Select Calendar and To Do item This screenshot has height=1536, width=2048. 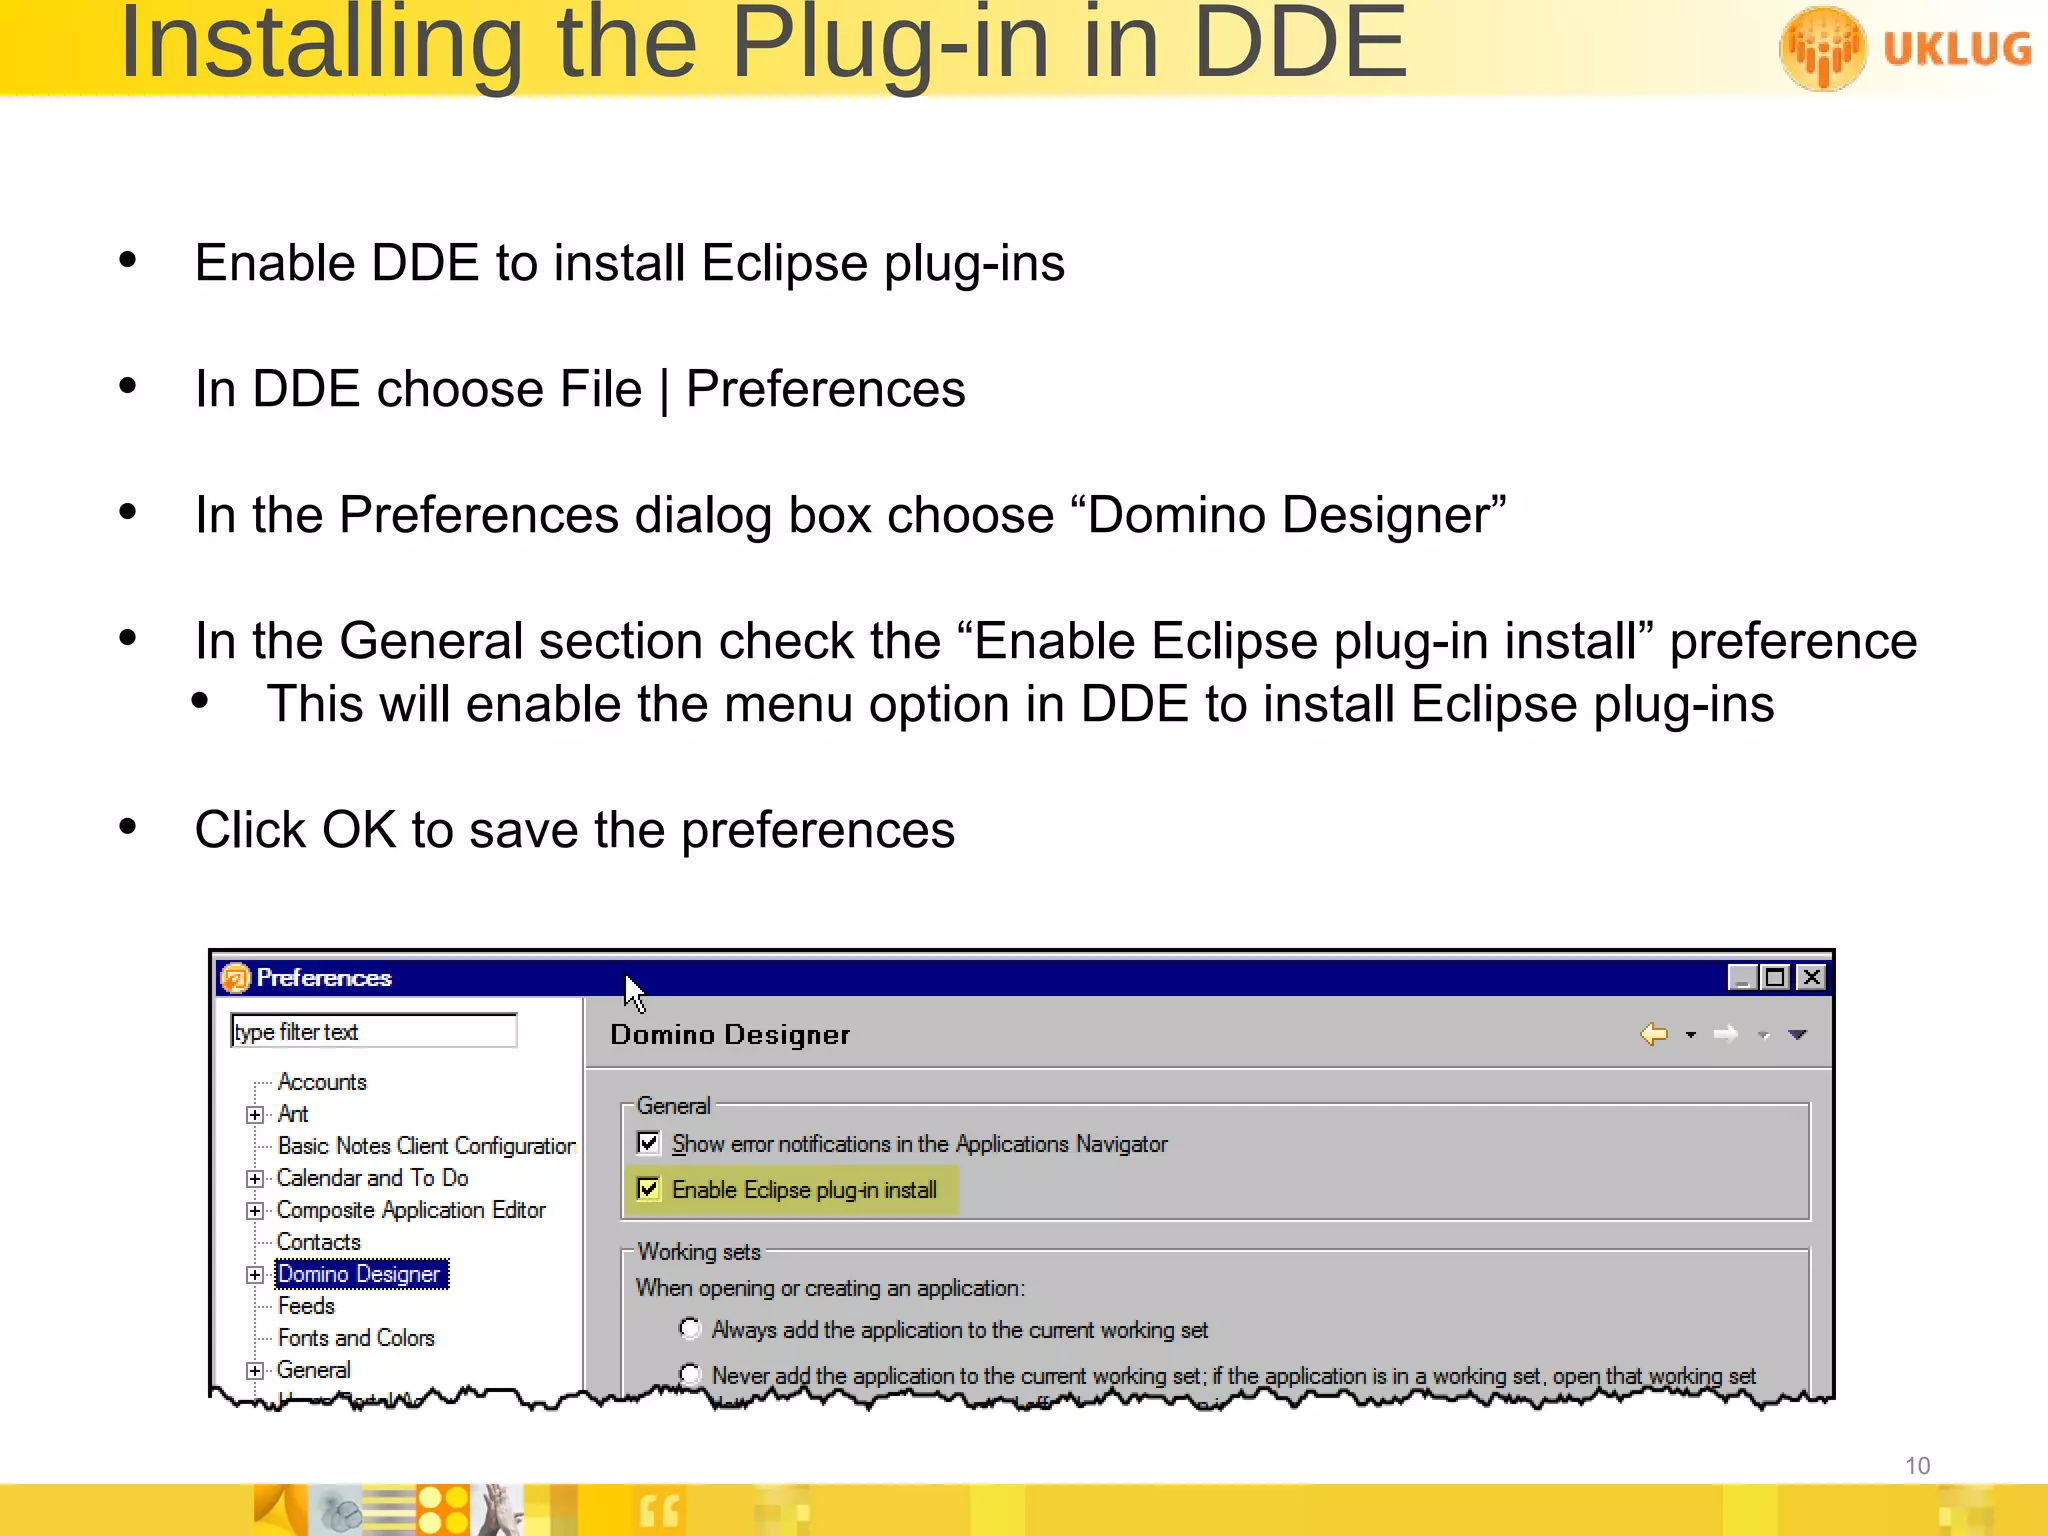click(x=373, y=1178)
